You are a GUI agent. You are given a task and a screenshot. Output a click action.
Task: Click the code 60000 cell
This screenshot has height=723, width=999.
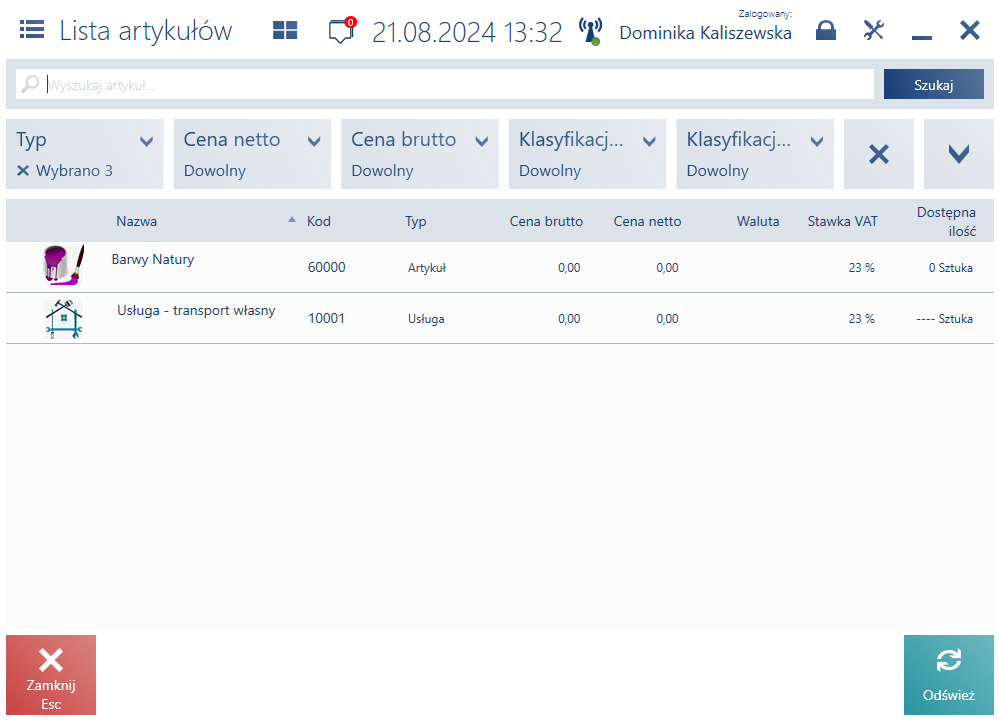[326, 267]
